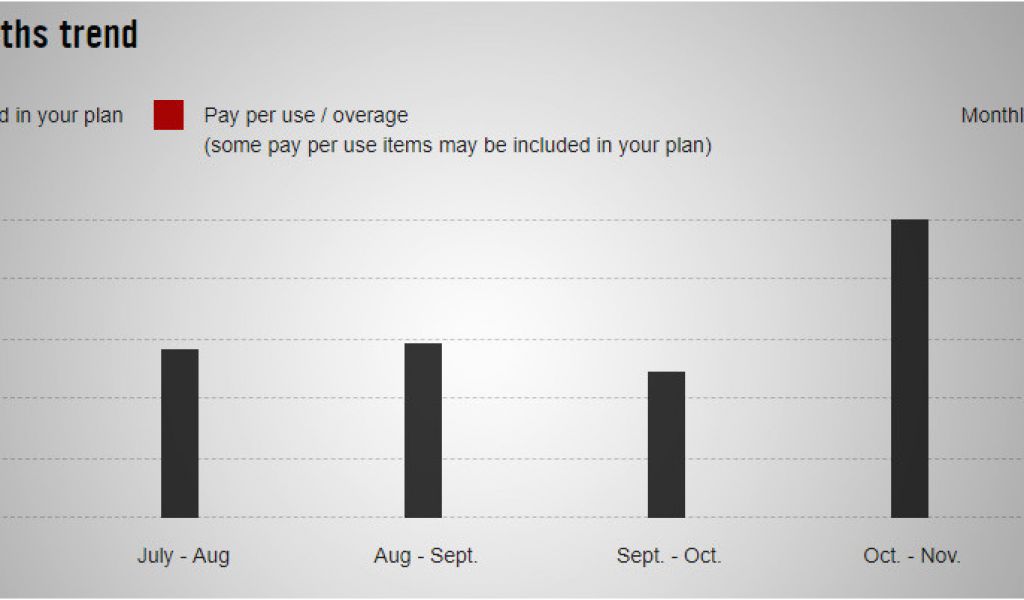Select the Aug - Sept. bar
The width and height of the screenshot is (1024, 600).
coord(423,430)
